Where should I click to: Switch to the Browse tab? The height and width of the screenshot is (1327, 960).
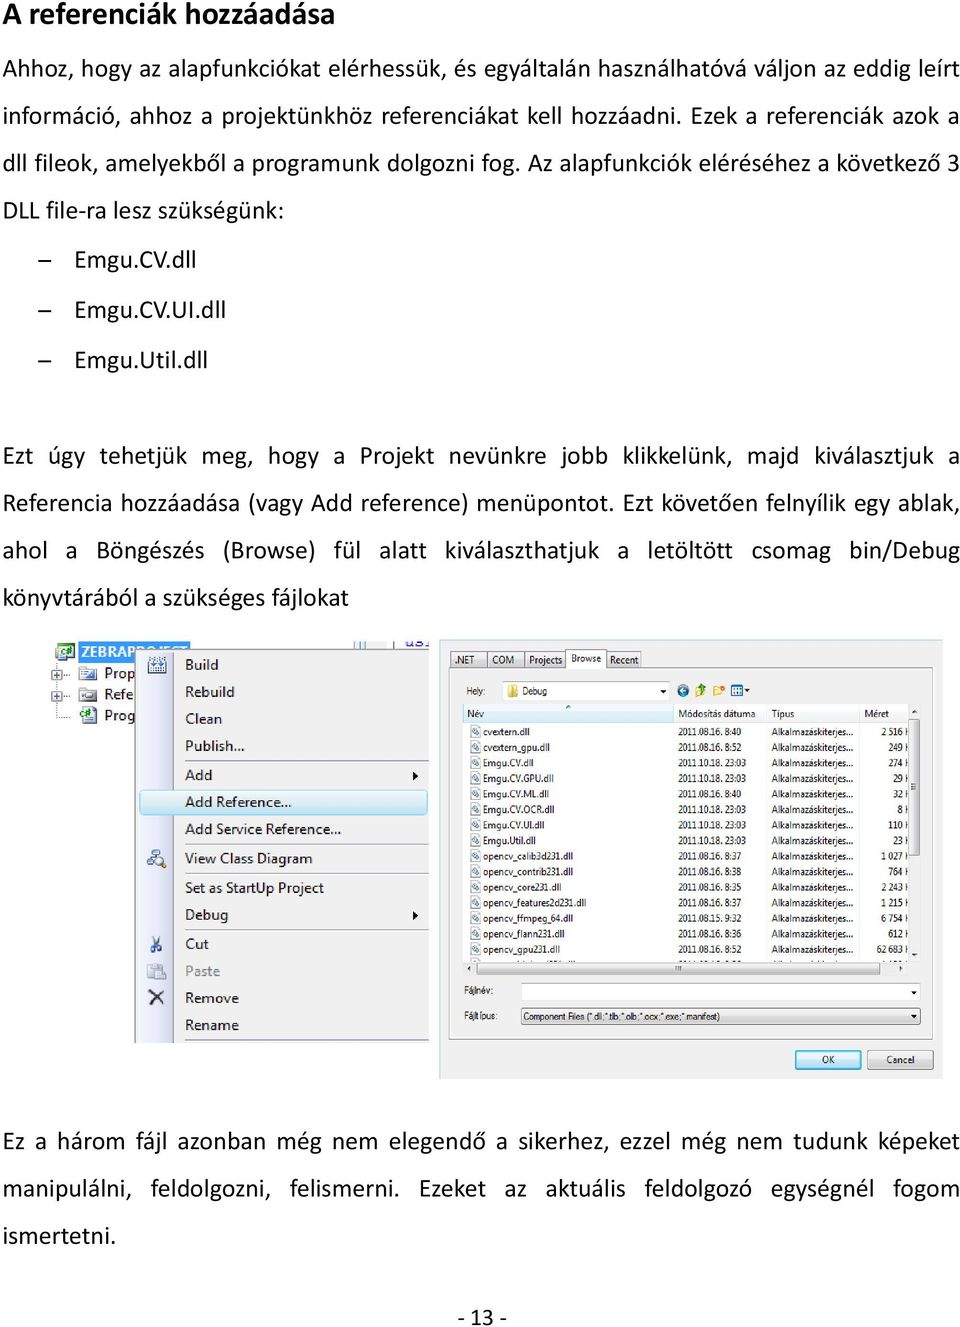tap(587, 658)
